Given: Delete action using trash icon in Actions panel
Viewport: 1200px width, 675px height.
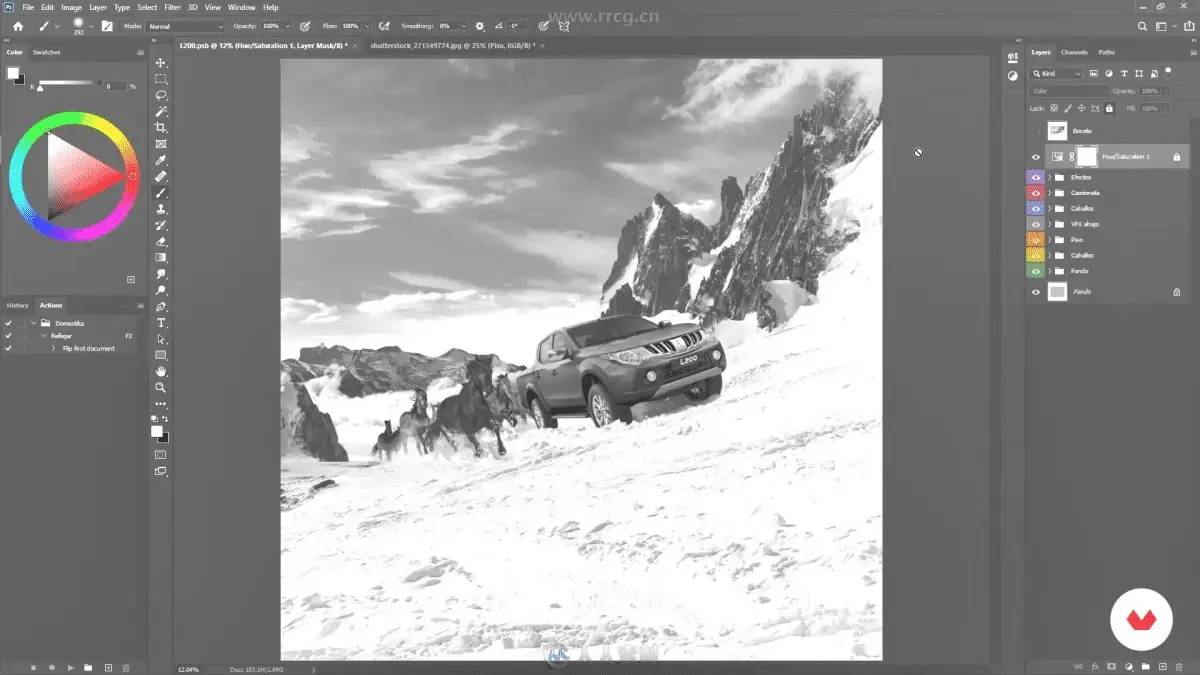Looking at the screenshot, I should click(x=125, y=667).
